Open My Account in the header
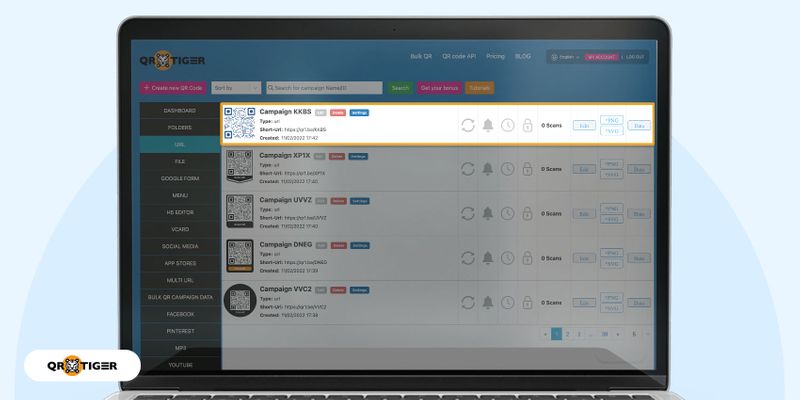 [x=602, y=57]
